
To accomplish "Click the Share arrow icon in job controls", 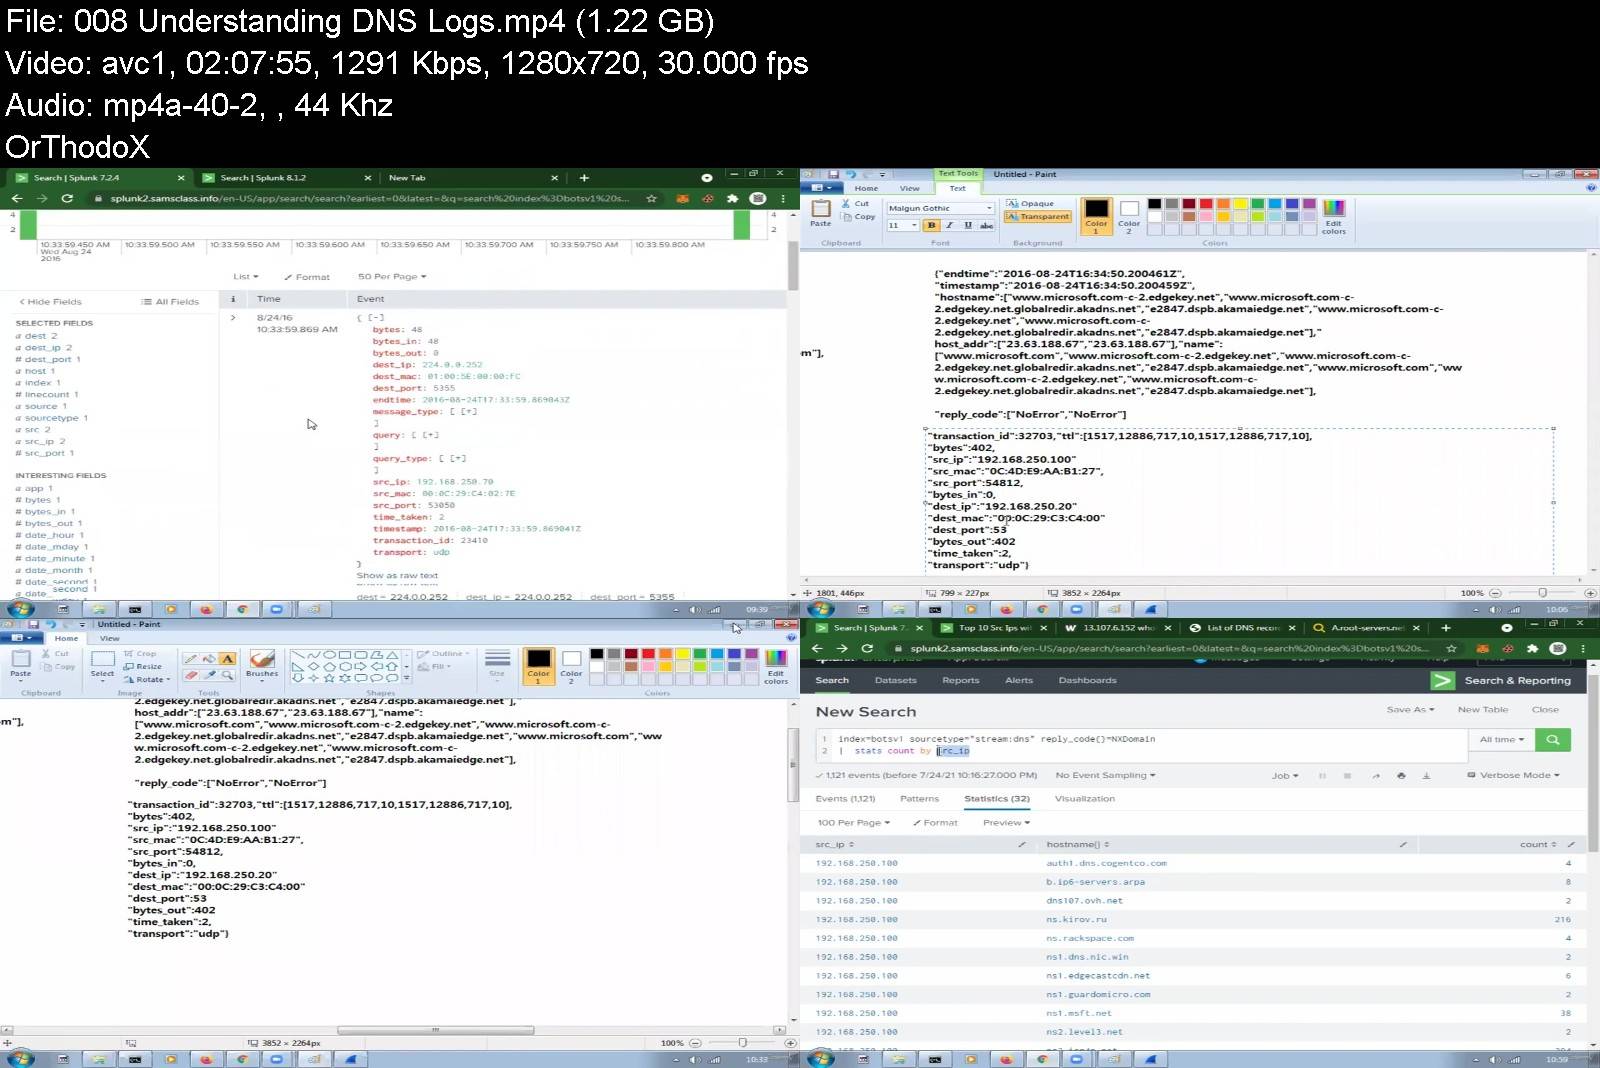I will (1375, 775).
